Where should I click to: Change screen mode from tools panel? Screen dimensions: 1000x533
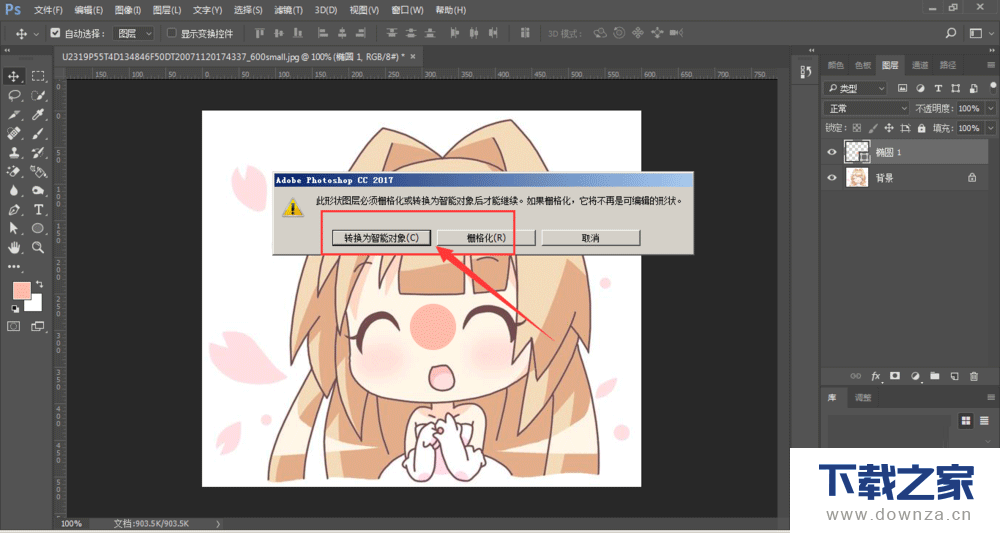click(x=38, y=326)
